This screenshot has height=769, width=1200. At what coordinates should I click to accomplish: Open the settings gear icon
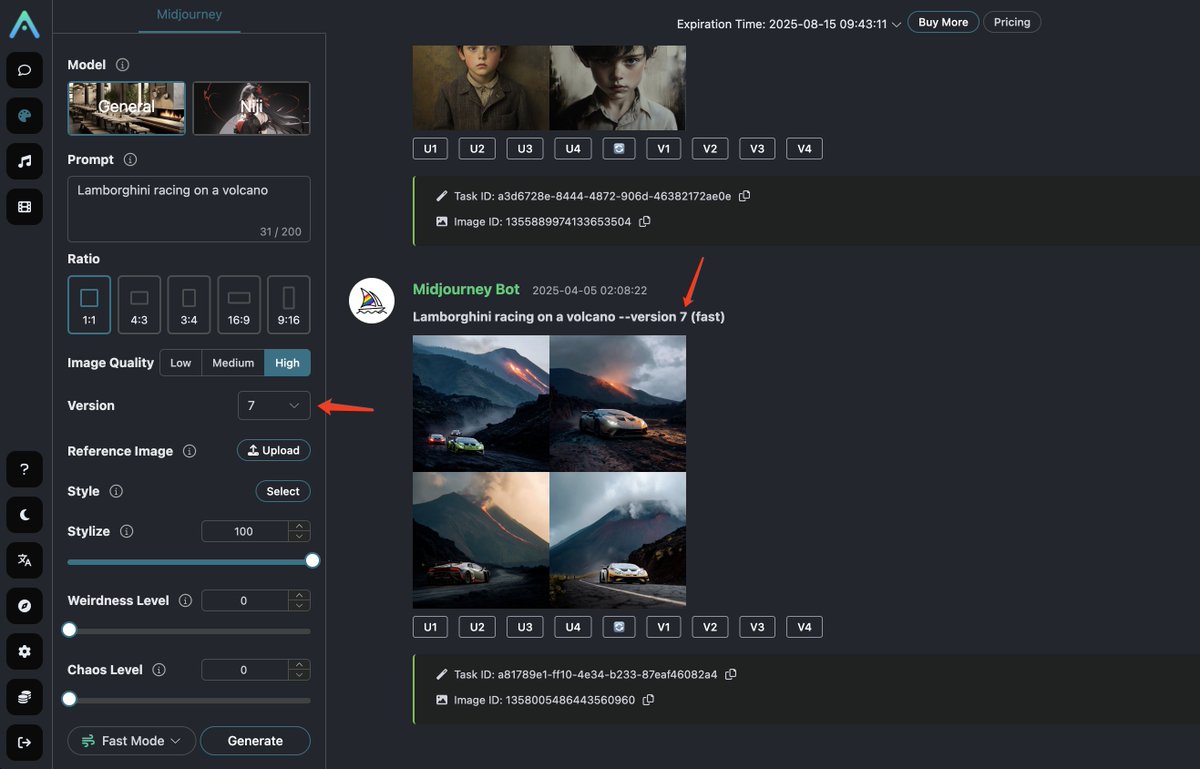[25, 651]
